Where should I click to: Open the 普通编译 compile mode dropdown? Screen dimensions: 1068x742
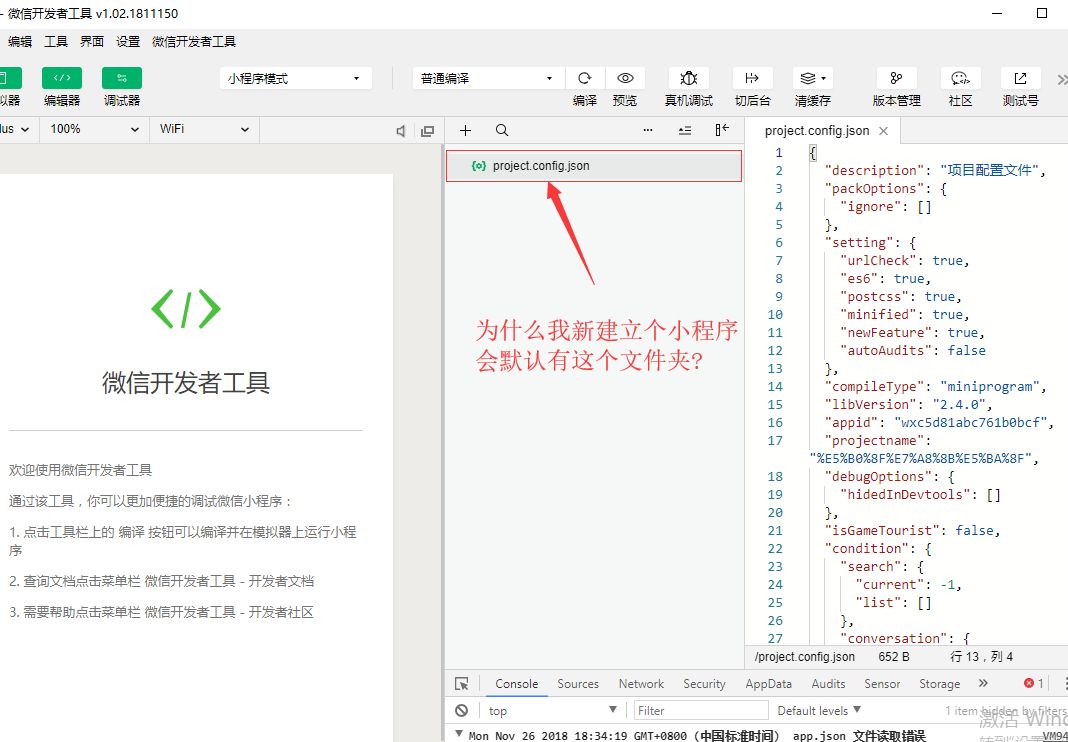pyautogui.click(x=488, y=78)
